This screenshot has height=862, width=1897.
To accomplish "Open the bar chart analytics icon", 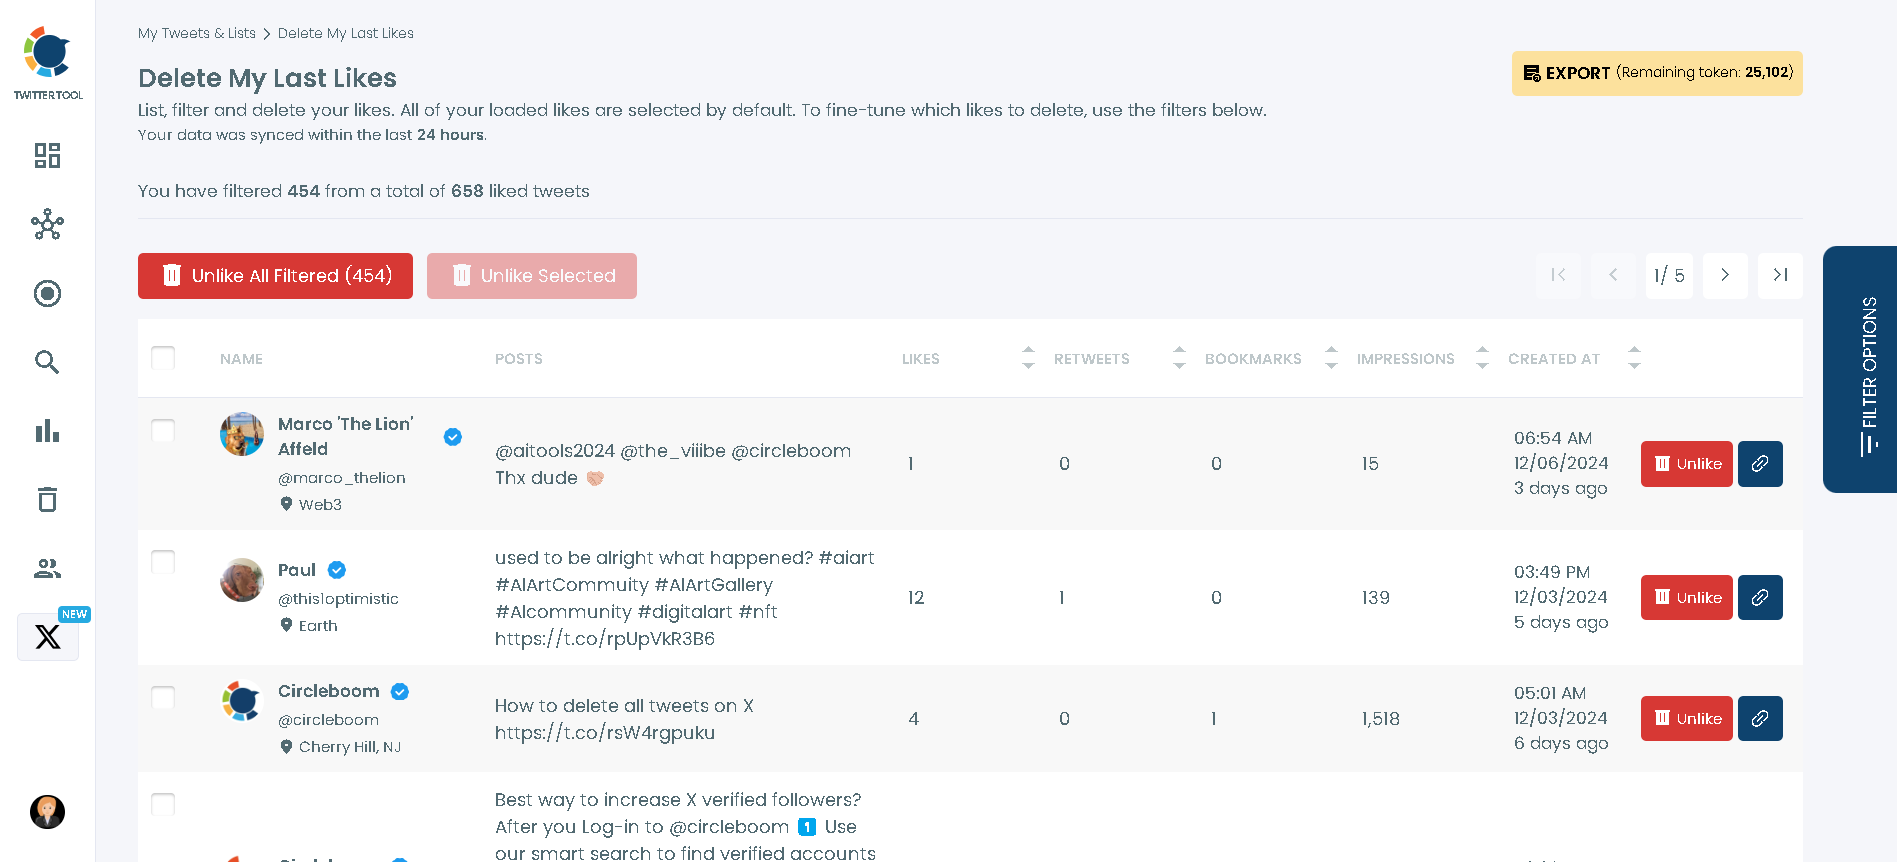I will (47, 431).
